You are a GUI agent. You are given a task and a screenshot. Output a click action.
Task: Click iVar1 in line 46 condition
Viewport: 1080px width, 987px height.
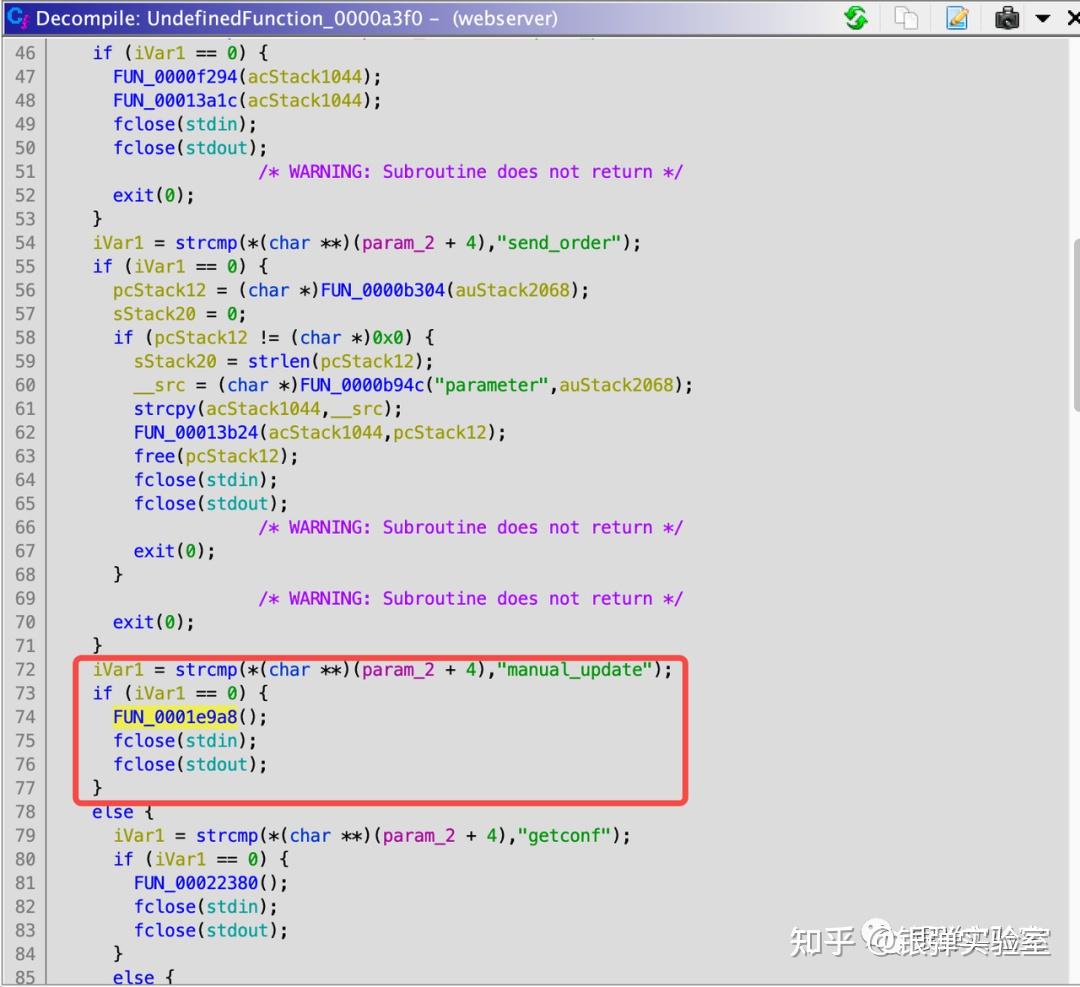(x=159, y=53)
